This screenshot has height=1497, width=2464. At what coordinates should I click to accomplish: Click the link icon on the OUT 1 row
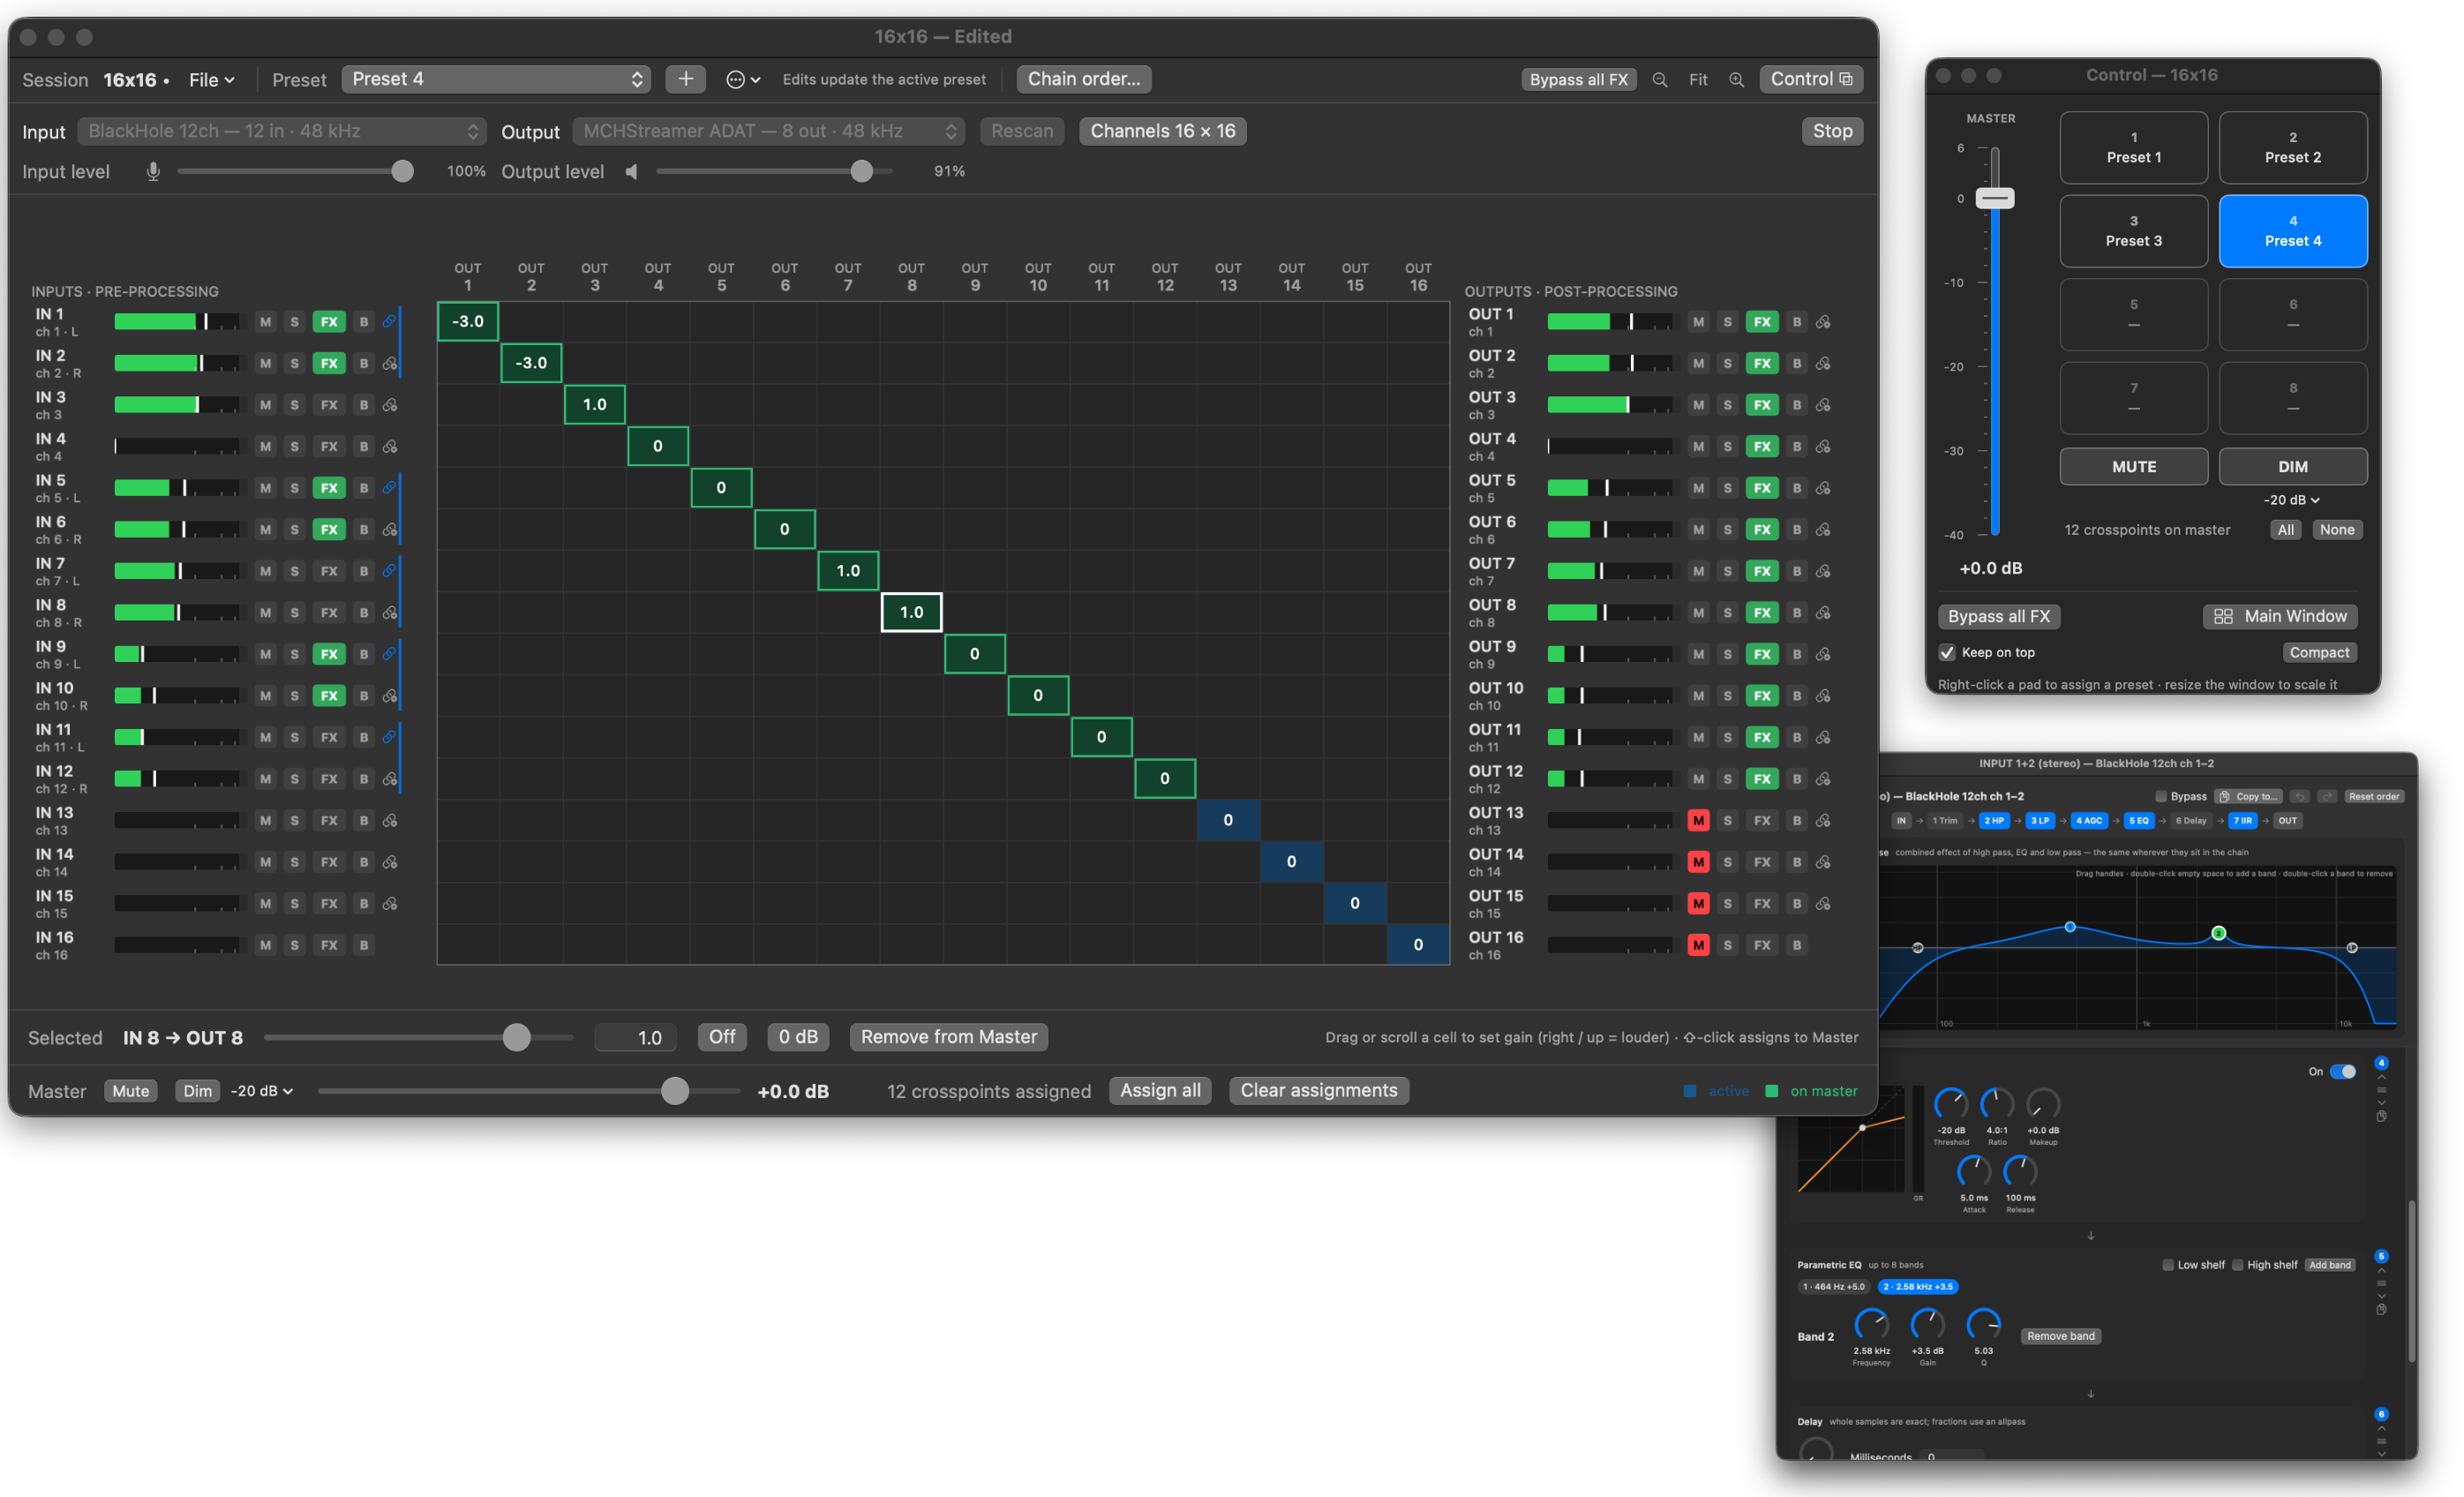click(1823, 321)
